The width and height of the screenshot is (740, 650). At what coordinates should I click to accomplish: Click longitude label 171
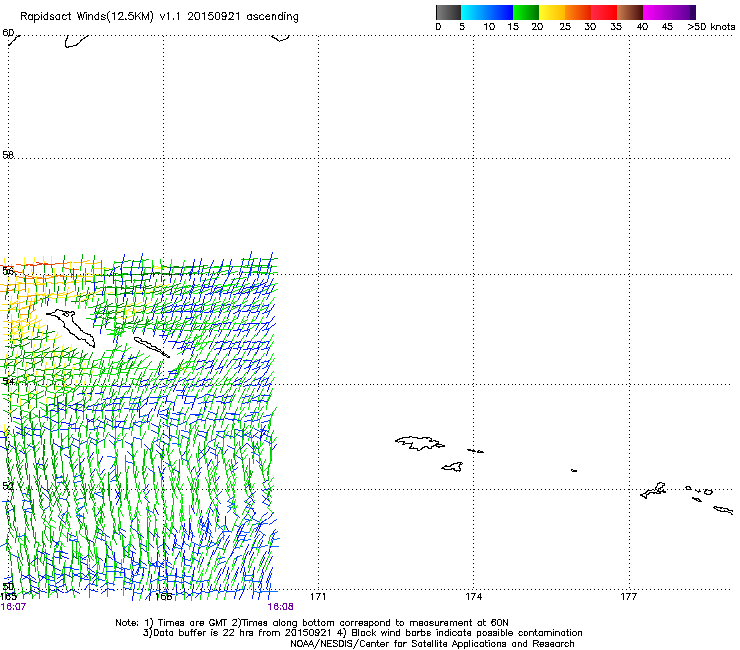[318, 597]
